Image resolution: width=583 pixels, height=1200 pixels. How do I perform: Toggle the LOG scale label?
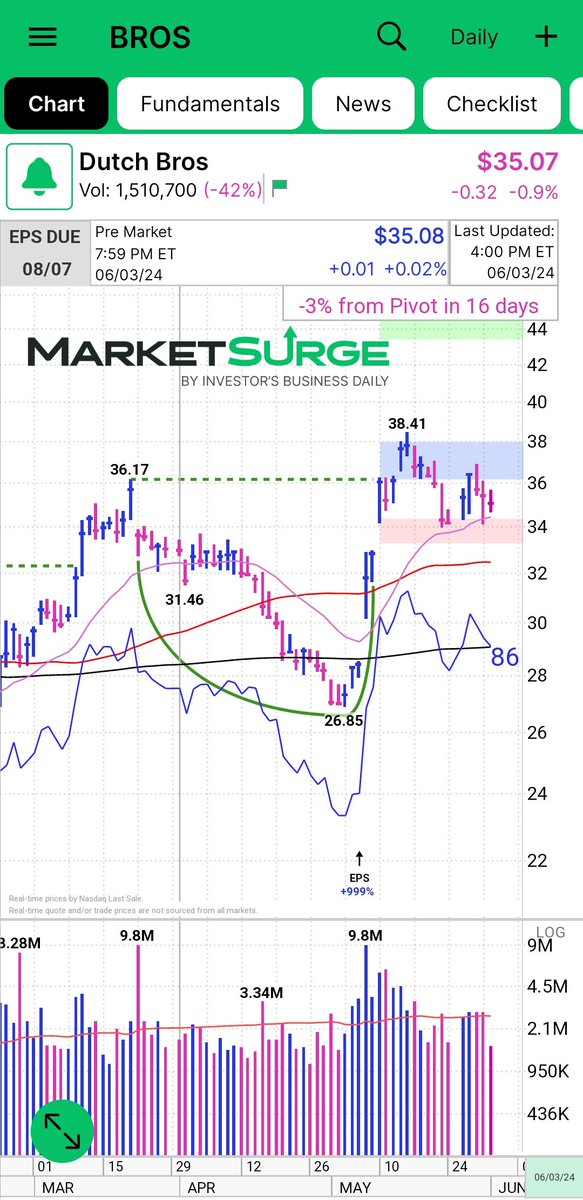tap(550, 931)
